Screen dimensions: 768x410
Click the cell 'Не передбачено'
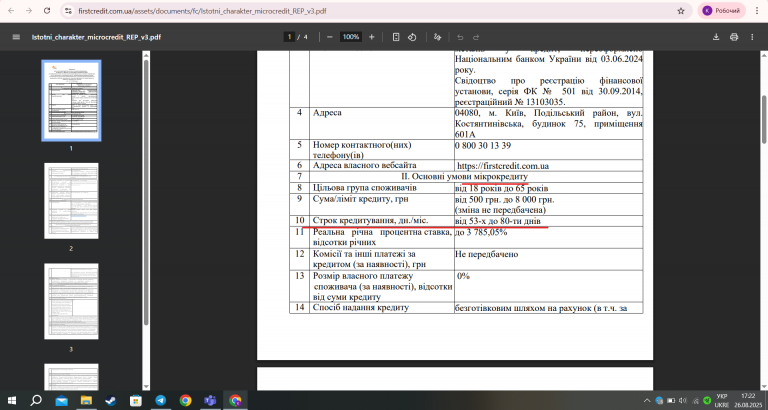(x=486, y=254)
